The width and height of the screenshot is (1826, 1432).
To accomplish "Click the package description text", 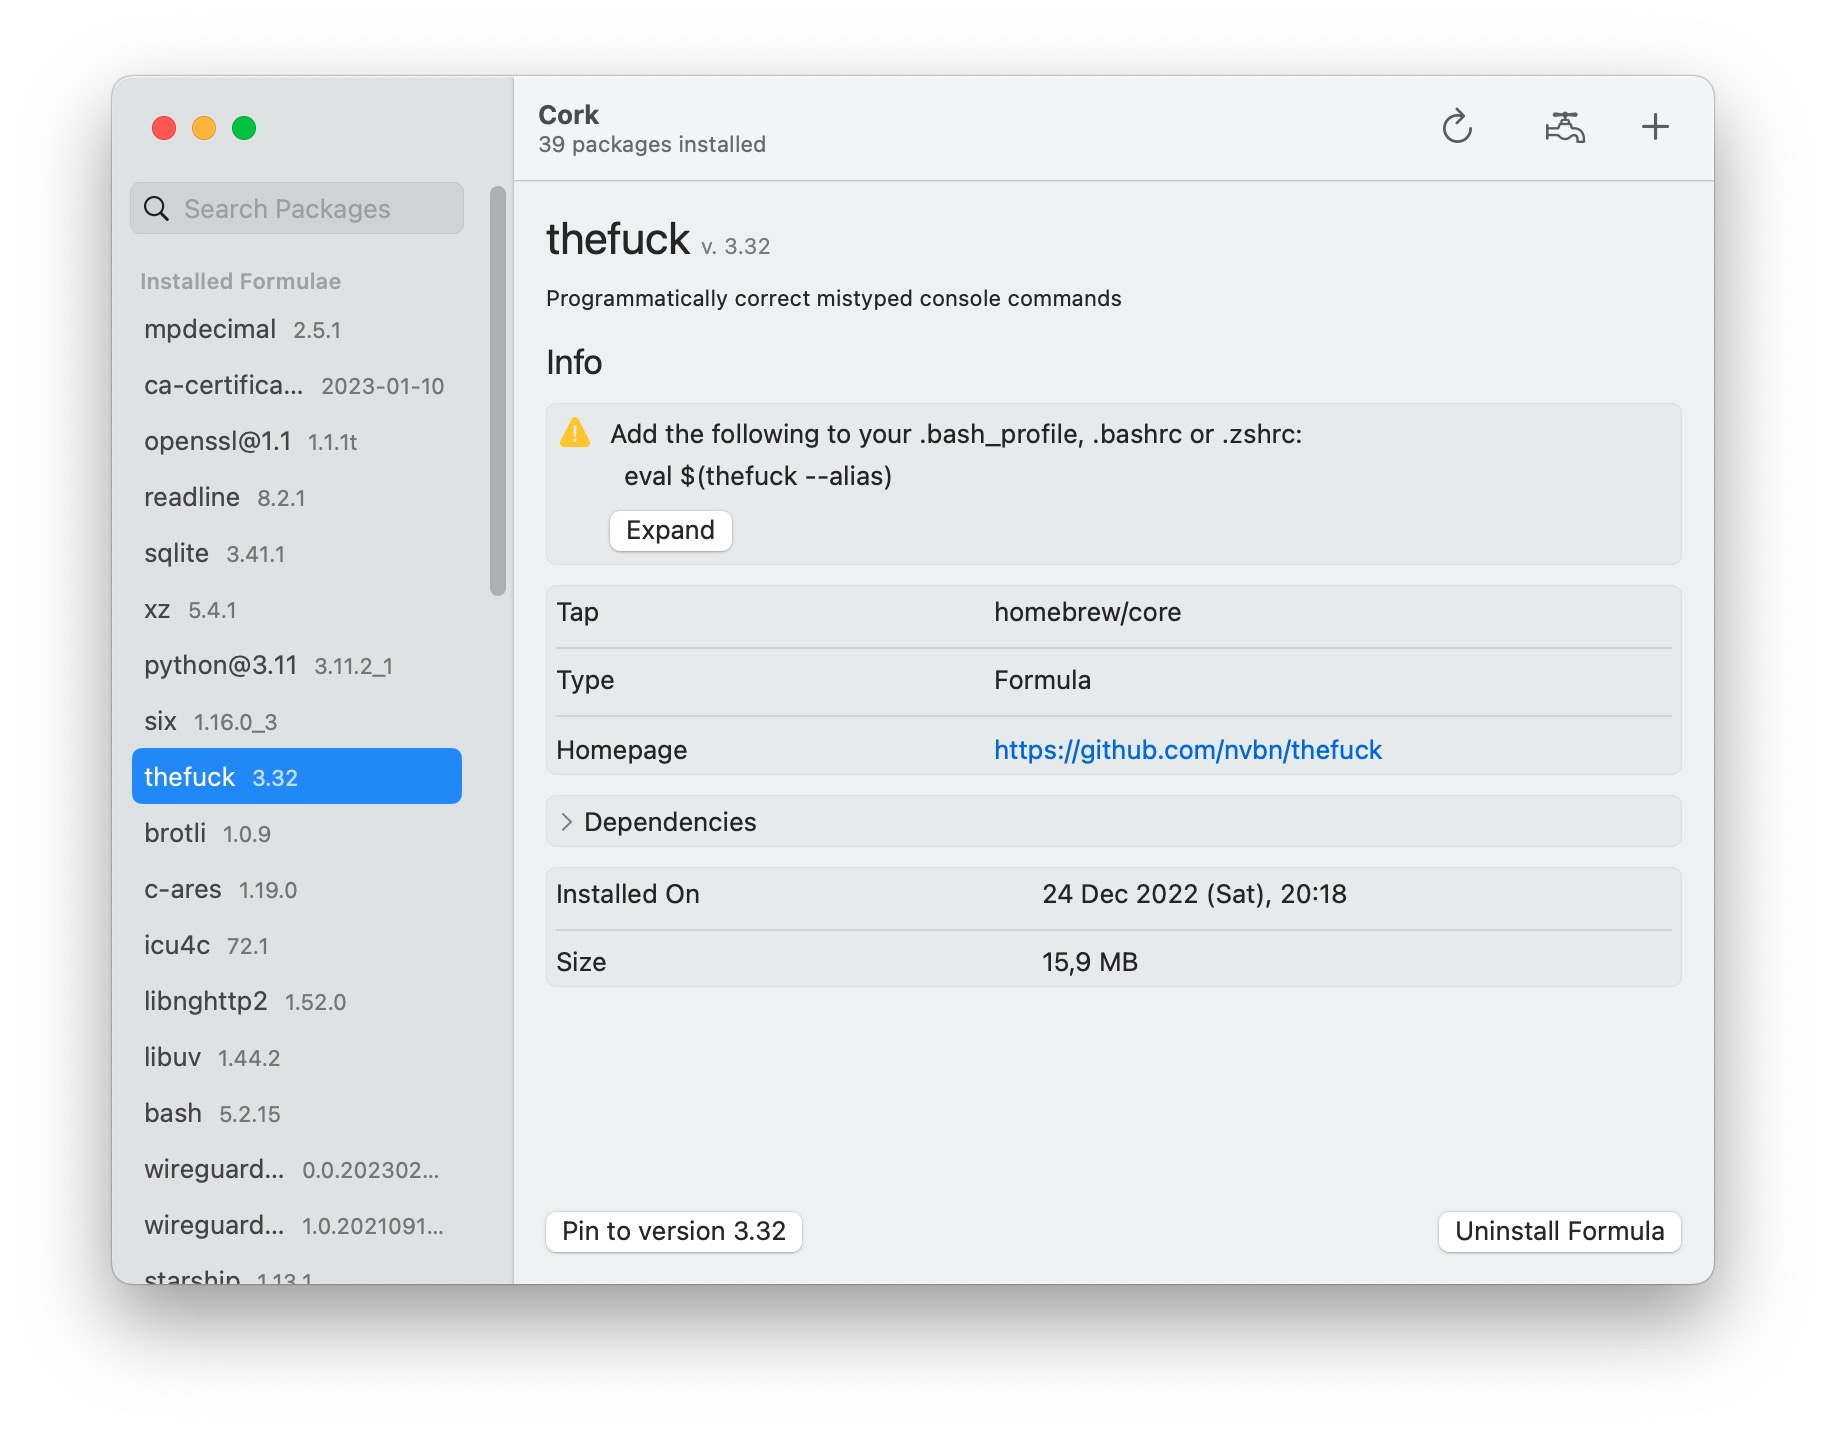I will click(833, 298).
